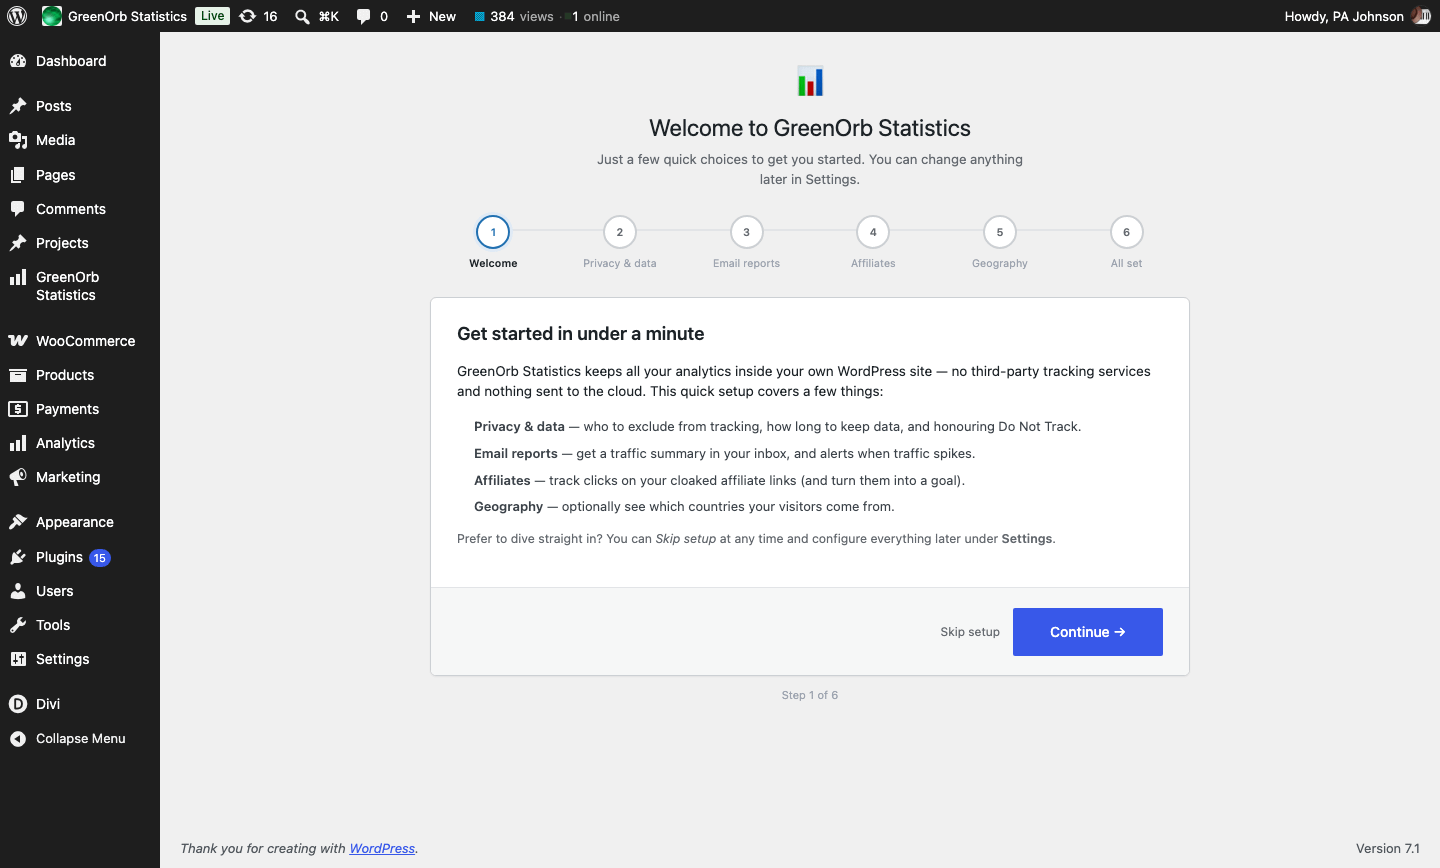
Task: Open the Payments menu icon
Action: click(x=18, y=409)
